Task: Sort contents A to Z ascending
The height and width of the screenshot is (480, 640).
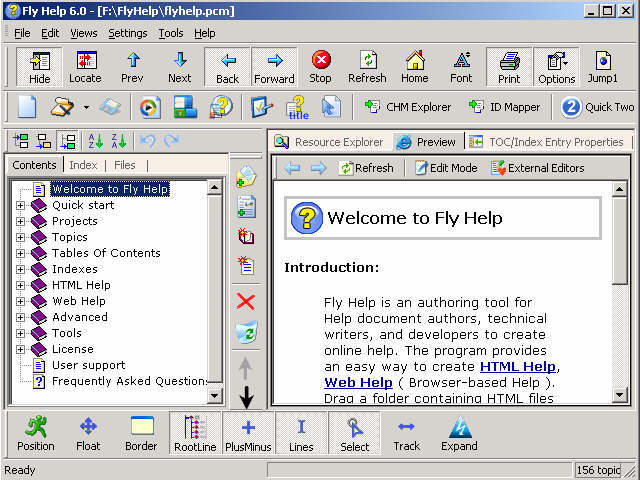Action: click(x=96, y=141)
